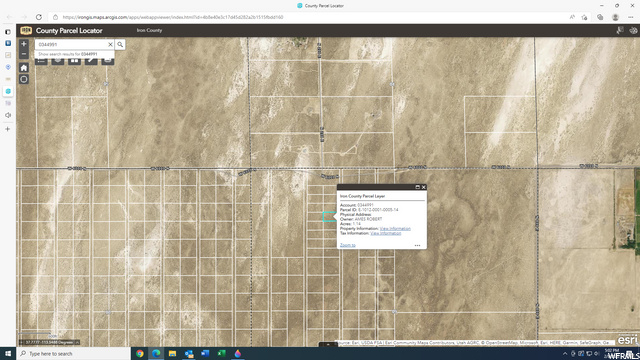The width and height of the screenshot is (640, 360).
Task: Open browser Collections icon
Action: [600, 17]
